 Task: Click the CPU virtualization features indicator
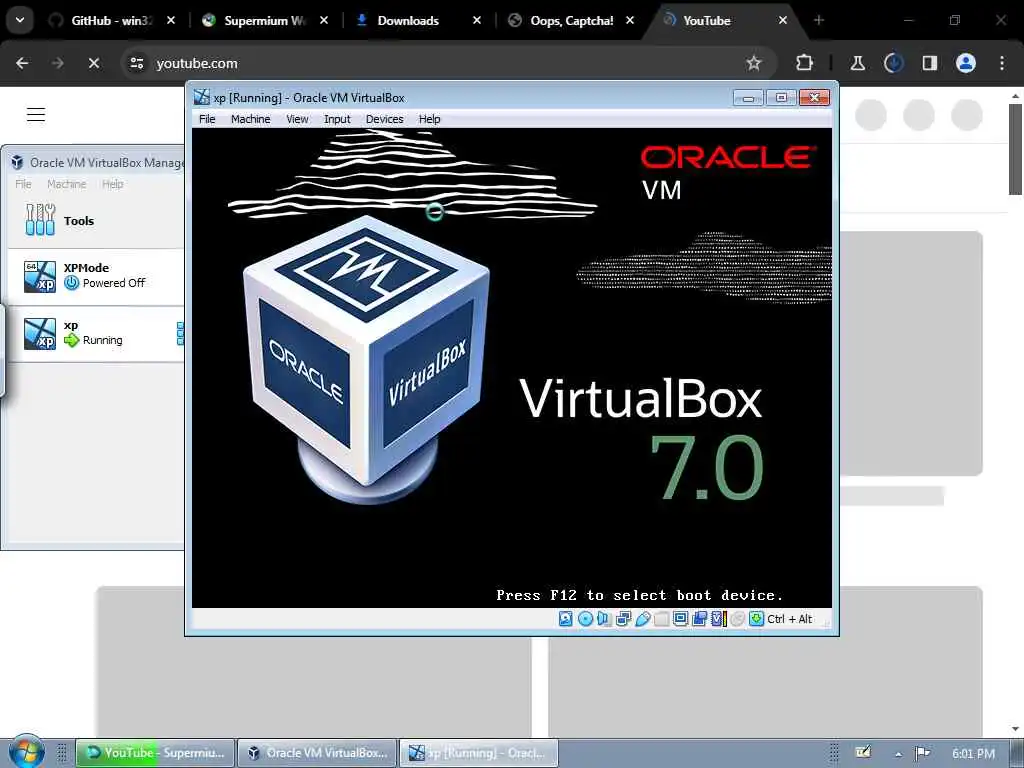718,618
